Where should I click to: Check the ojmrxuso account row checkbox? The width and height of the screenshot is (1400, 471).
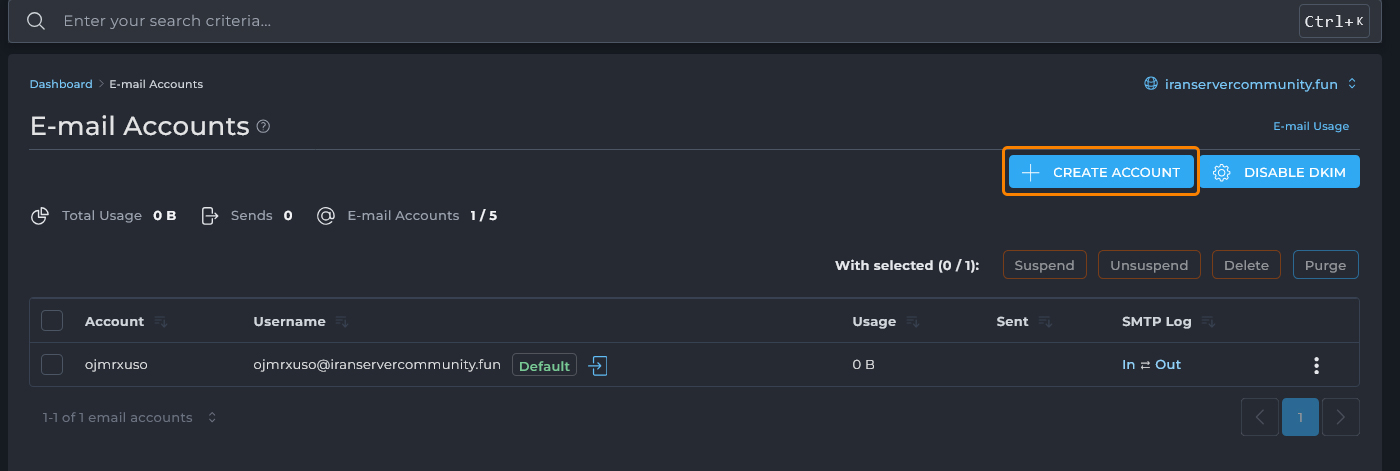pos(52,365)
